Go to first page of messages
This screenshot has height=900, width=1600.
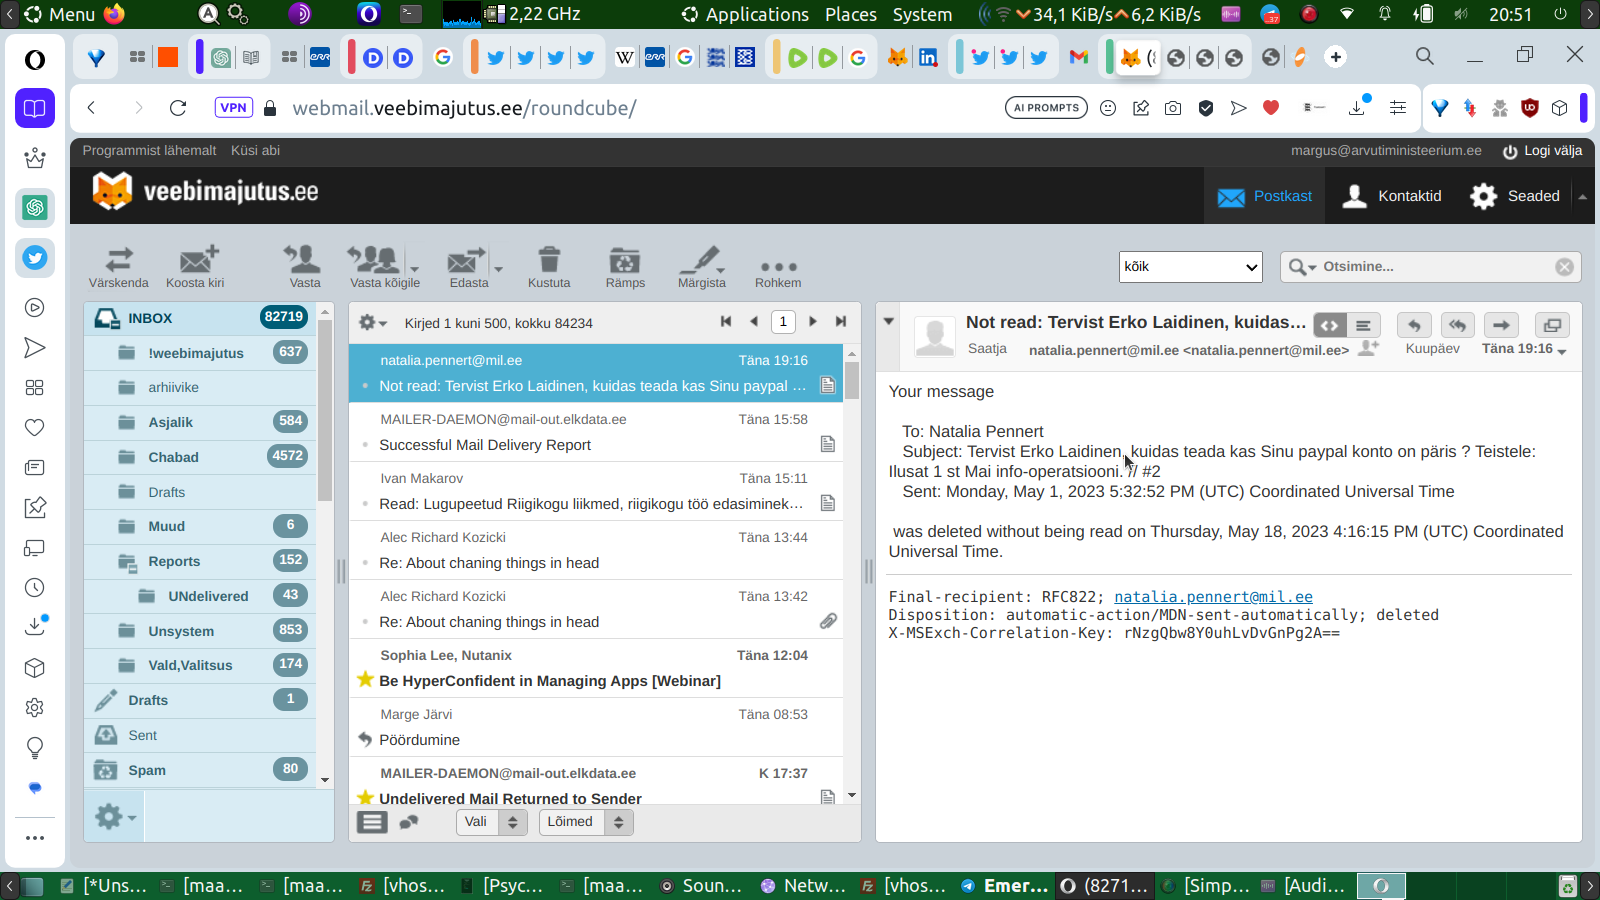(x=726, y=322)
